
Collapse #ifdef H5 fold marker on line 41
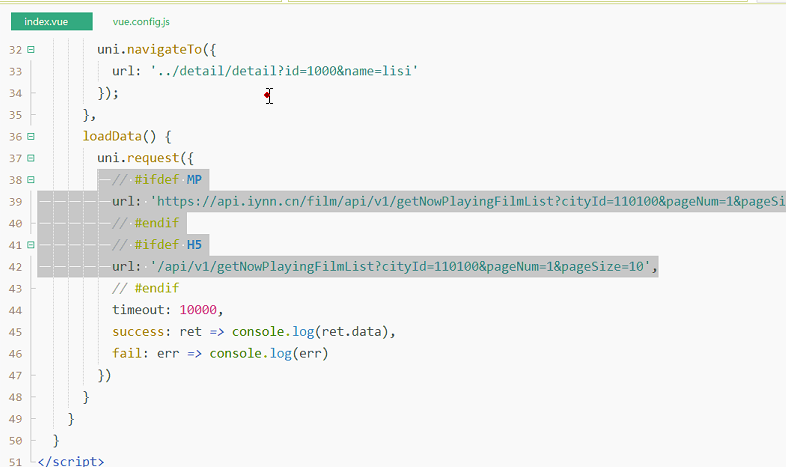pos(31,245)
